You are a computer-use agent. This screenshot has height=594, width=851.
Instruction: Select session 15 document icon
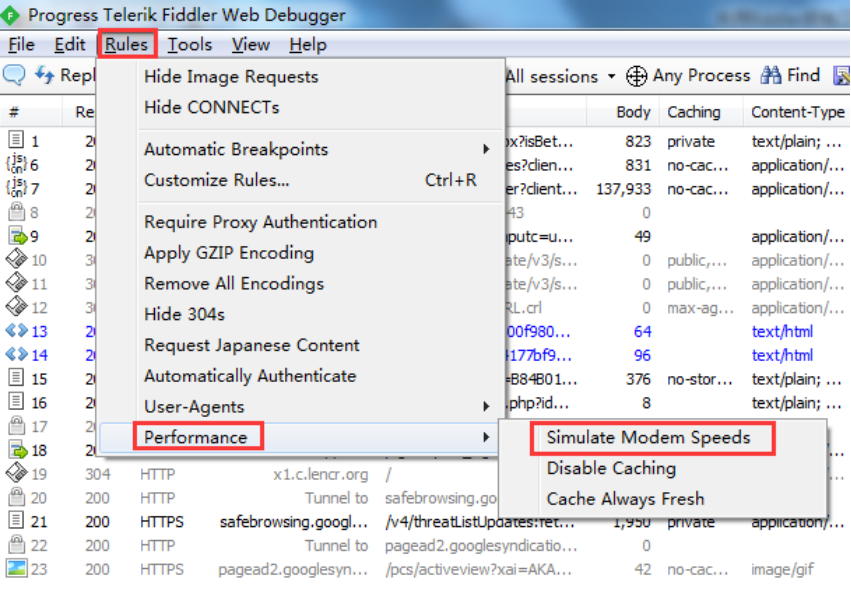[x=16, y=378]
